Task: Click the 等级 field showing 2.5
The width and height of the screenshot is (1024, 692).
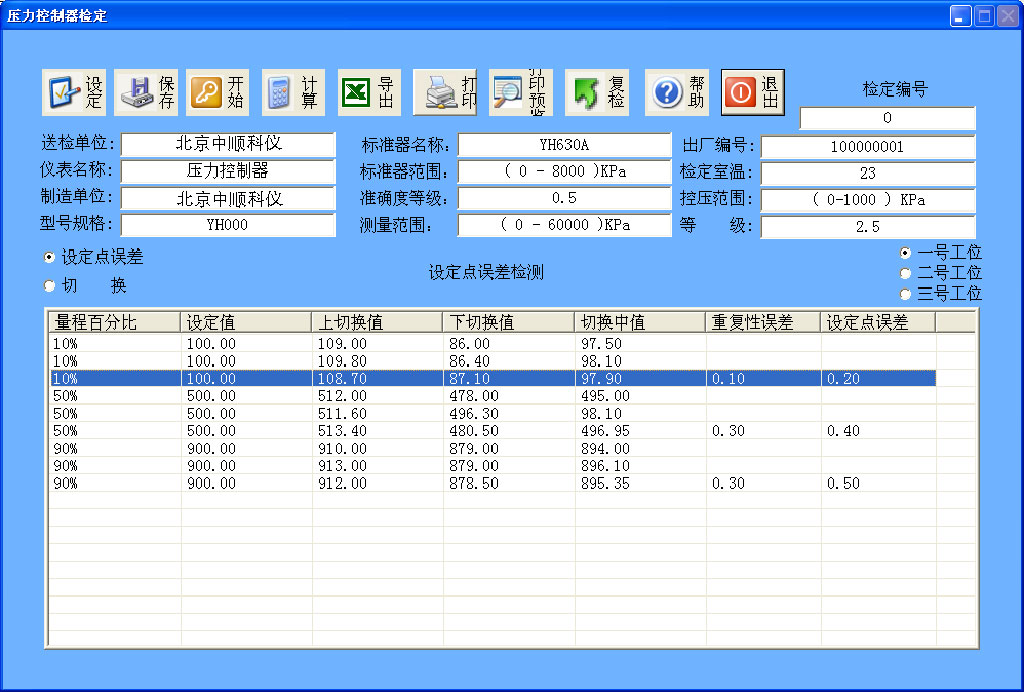Action: point(868,227)
